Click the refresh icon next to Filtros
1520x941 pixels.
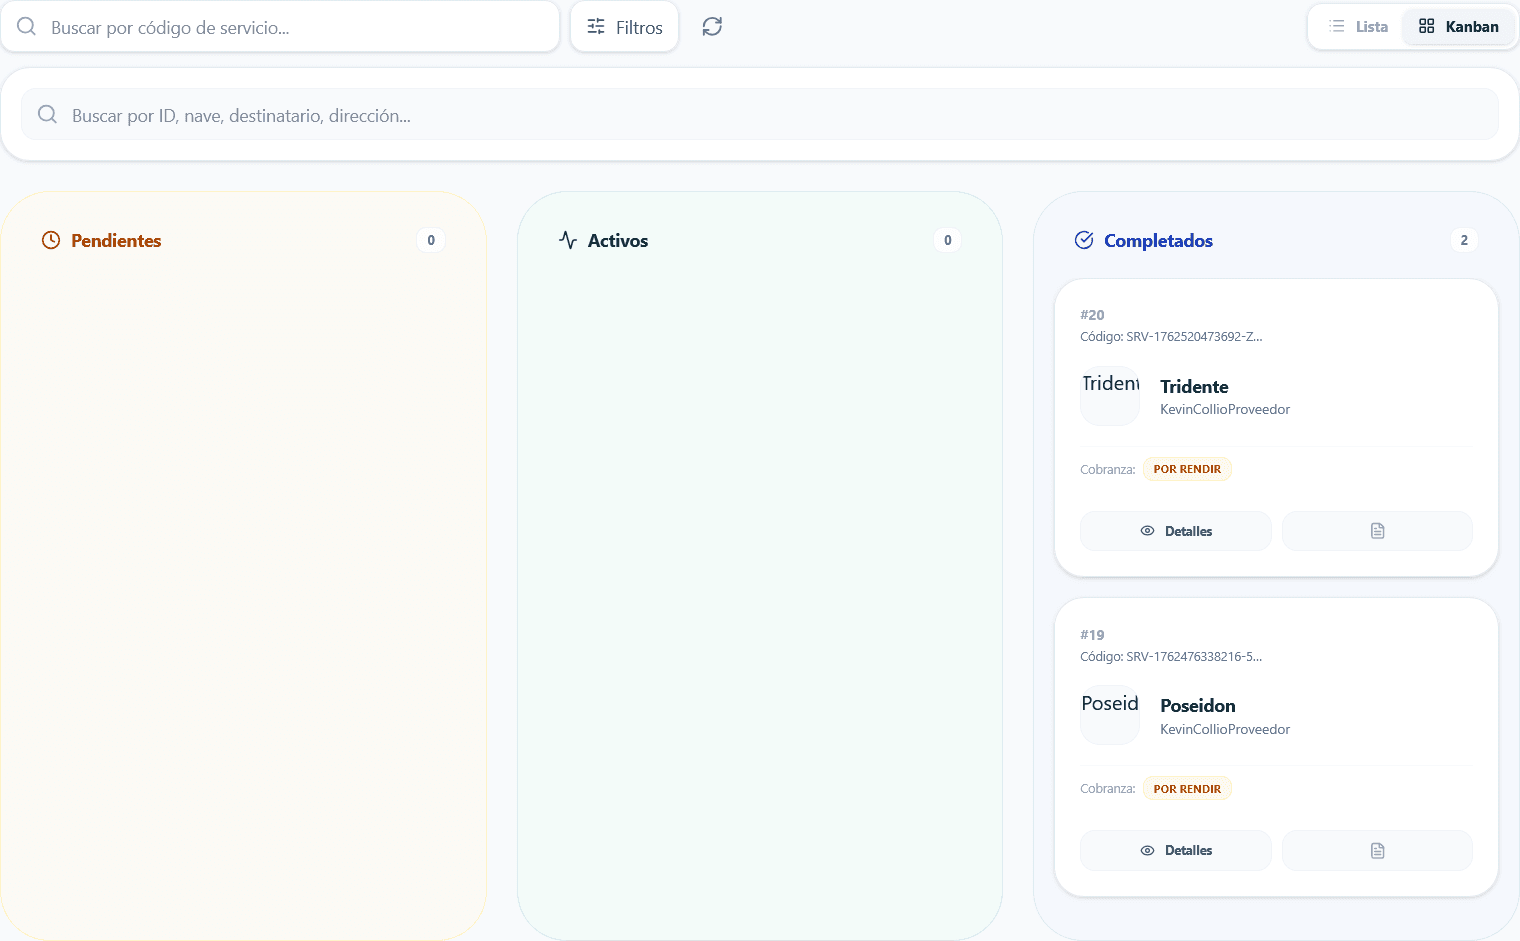pos(712,27)
